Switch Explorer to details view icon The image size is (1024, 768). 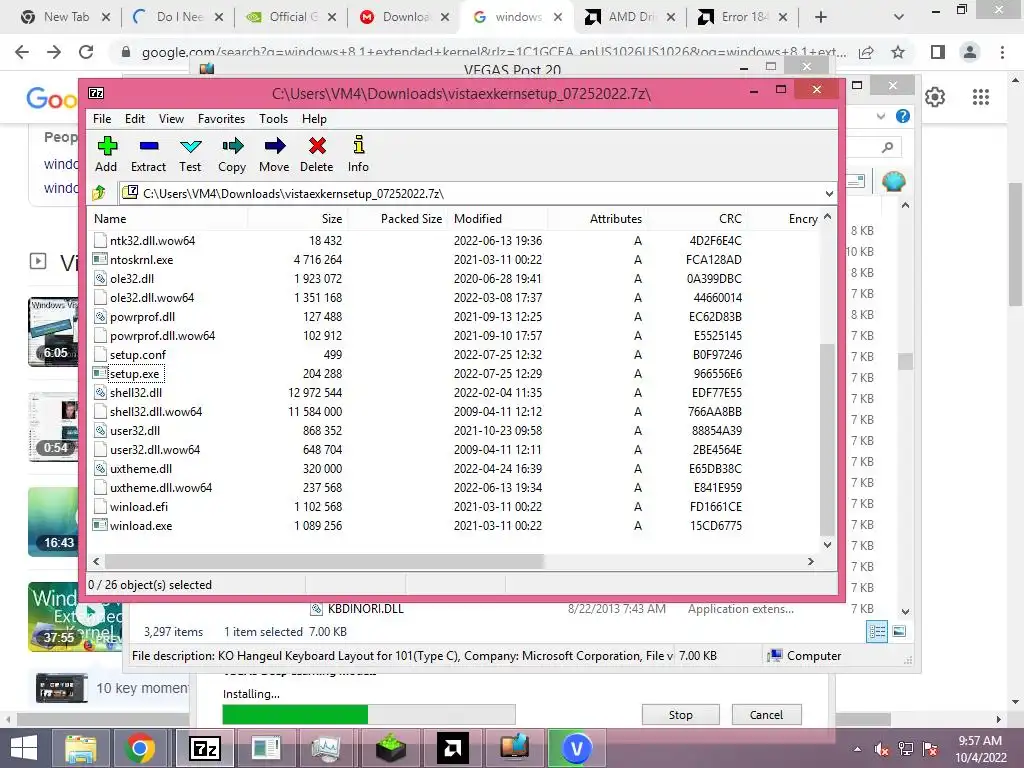click(877, 632)
